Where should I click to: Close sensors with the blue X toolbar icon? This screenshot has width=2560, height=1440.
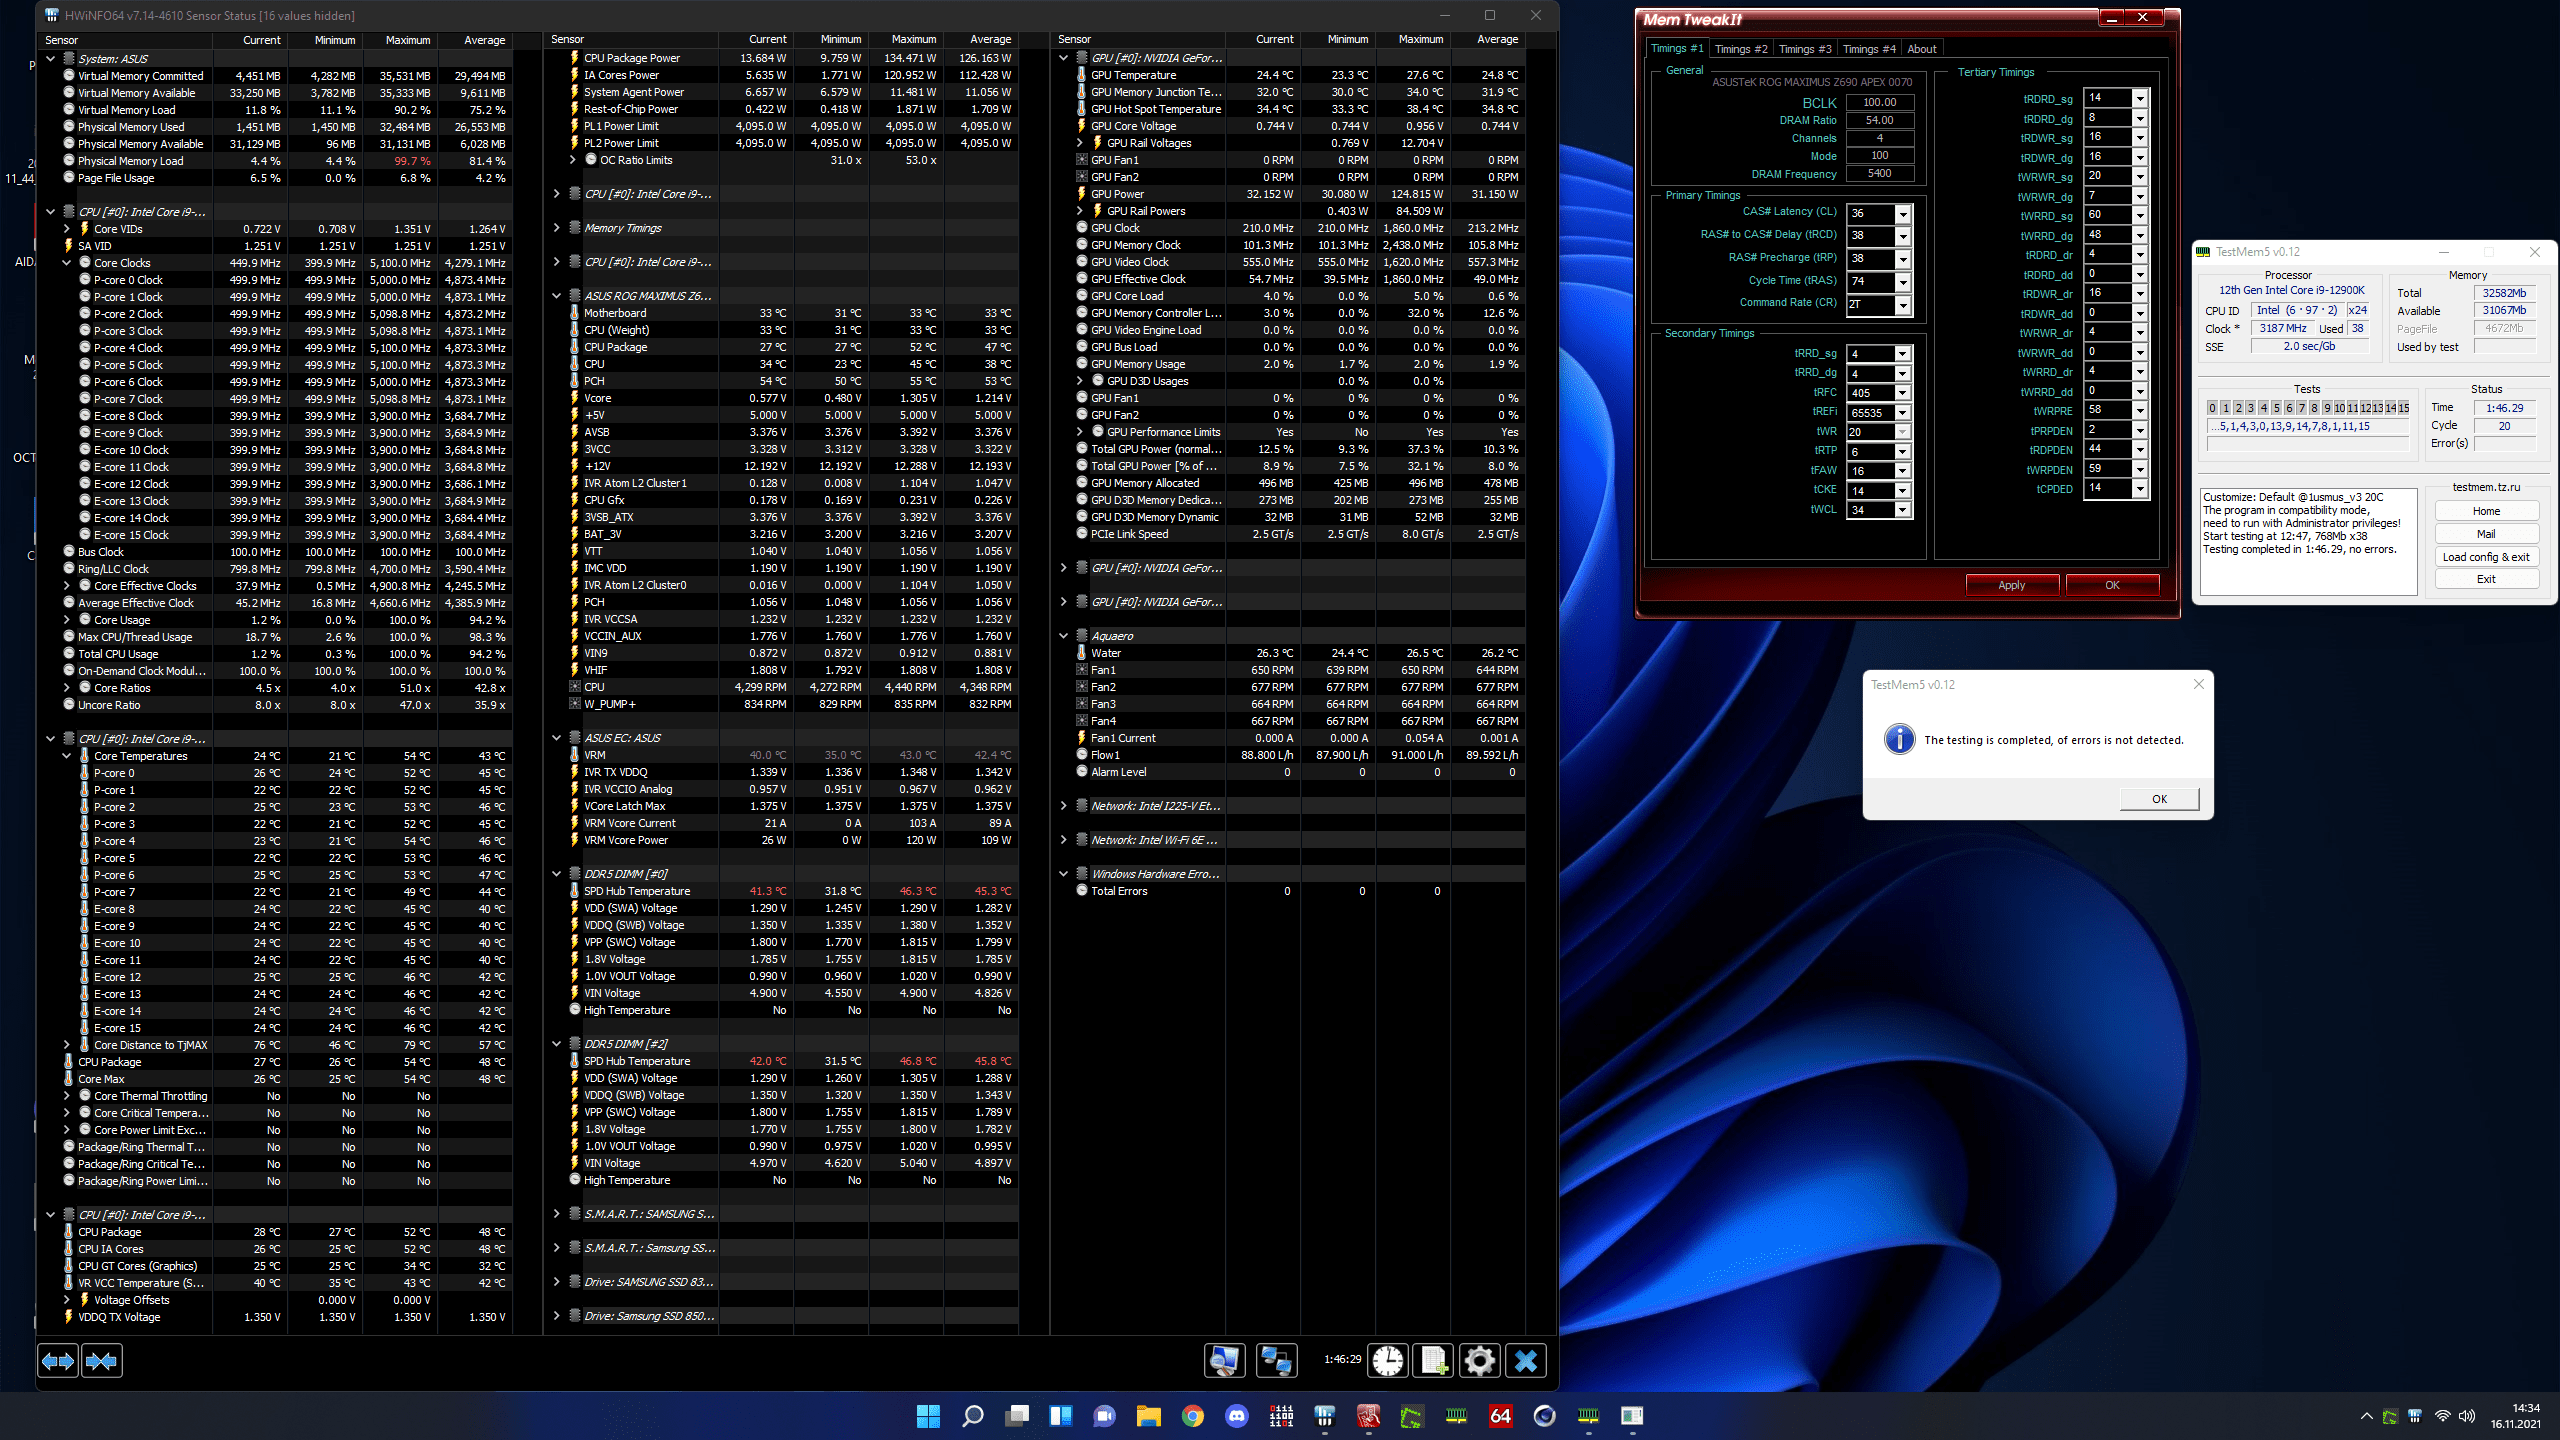[1526, 1361]
